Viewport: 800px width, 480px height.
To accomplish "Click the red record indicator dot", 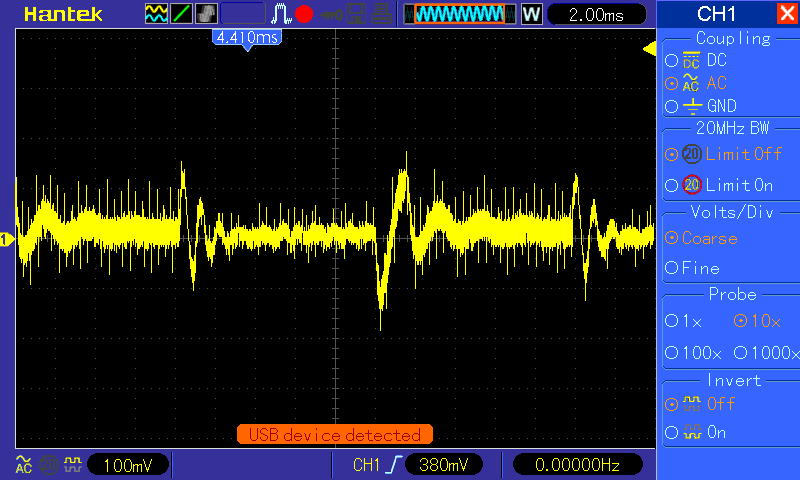I will [304, 14].
